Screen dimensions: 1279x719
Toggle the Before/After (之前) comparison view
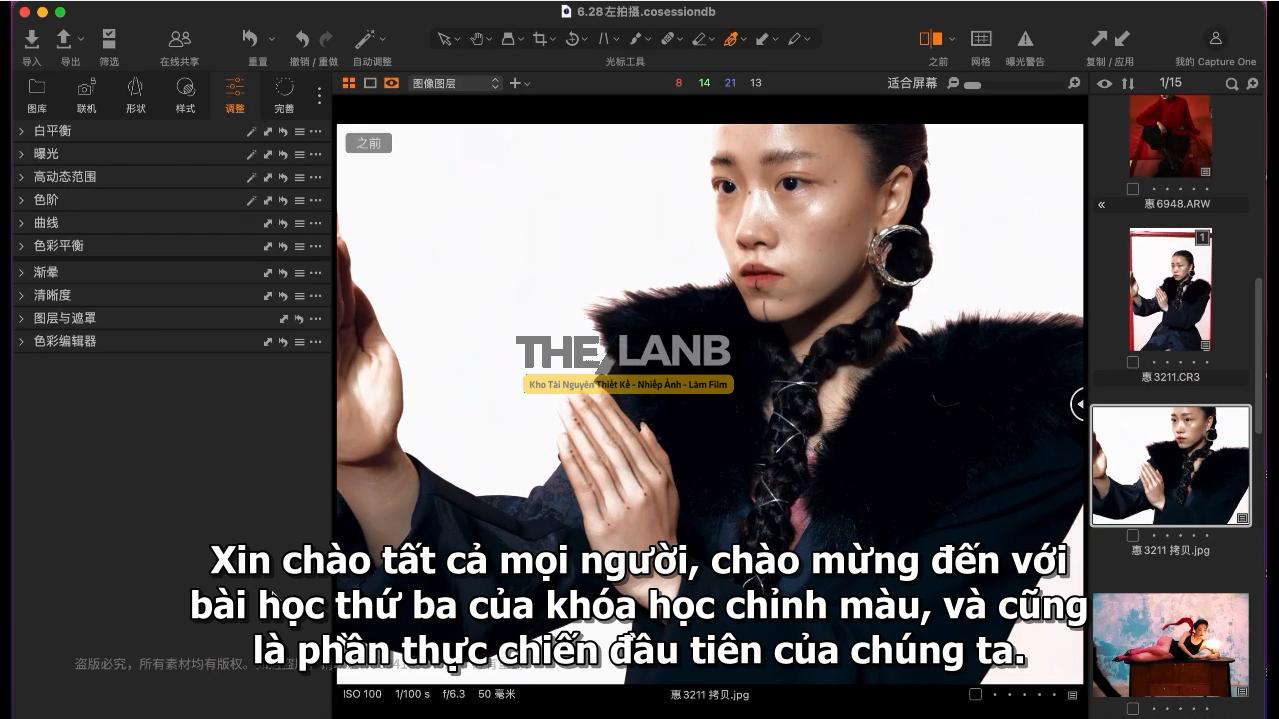[931, 39]
